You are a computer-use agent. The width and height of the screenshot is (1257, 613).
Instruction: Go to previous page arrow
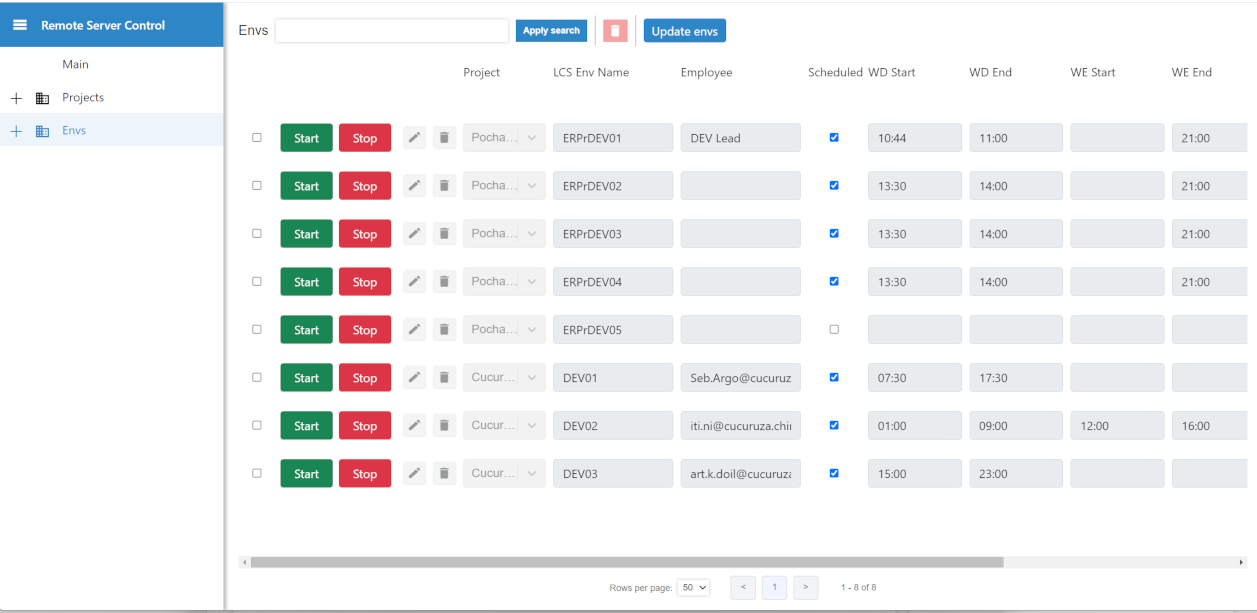743,588
